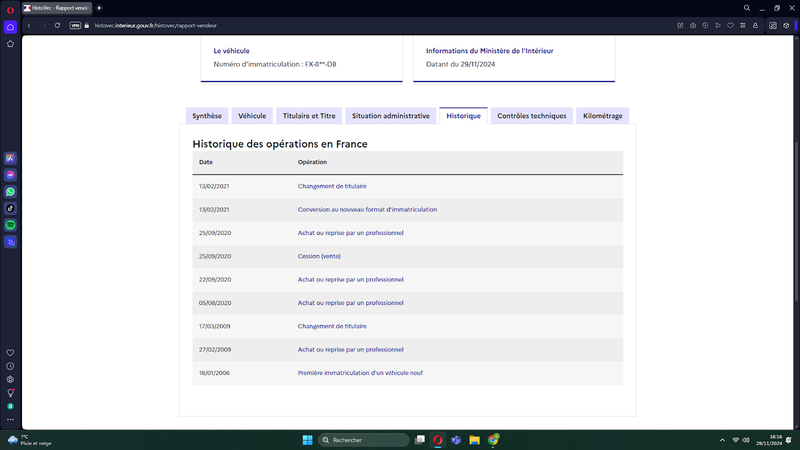
Task: Select the HistoVec Rapport vendeur browser tab
Action: [57, 8]
